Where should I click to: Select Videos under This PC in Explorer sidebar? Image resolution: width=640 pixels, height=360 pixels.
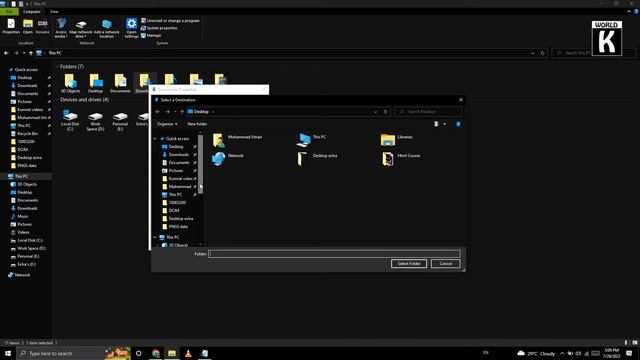20,232
